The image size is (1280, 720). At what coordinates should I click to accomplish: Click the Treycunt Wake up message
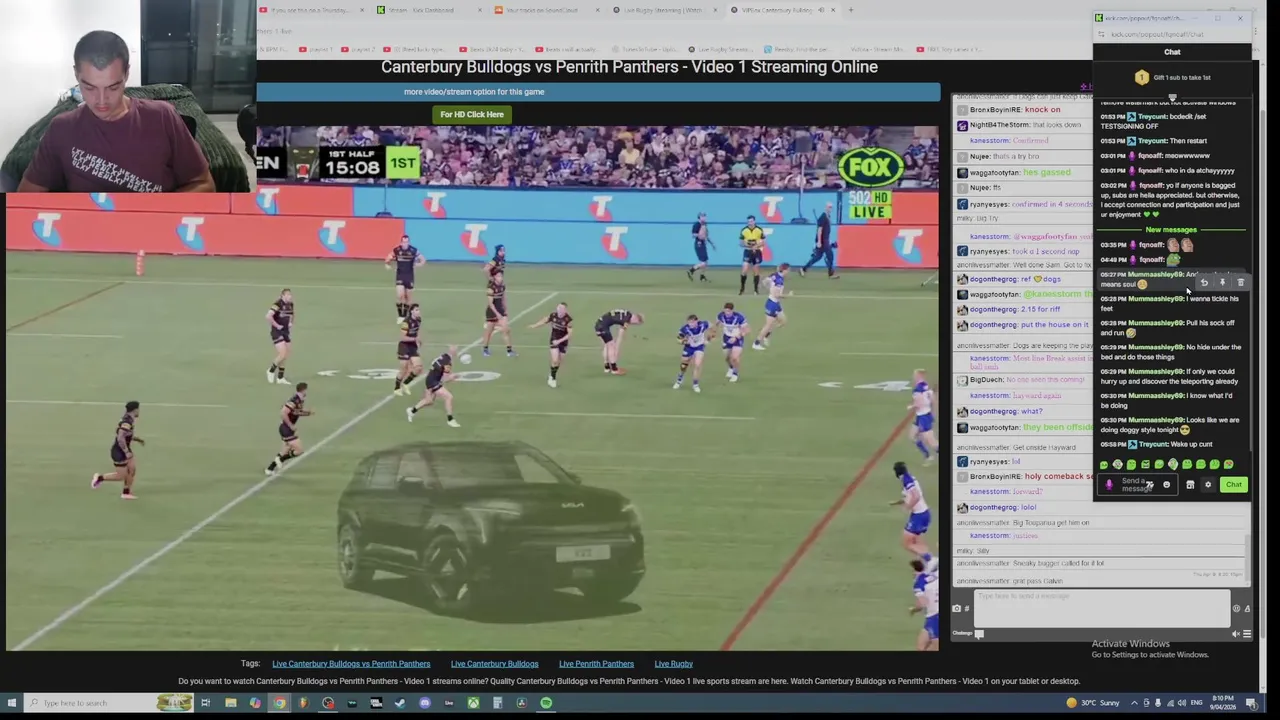point(1157,444)
